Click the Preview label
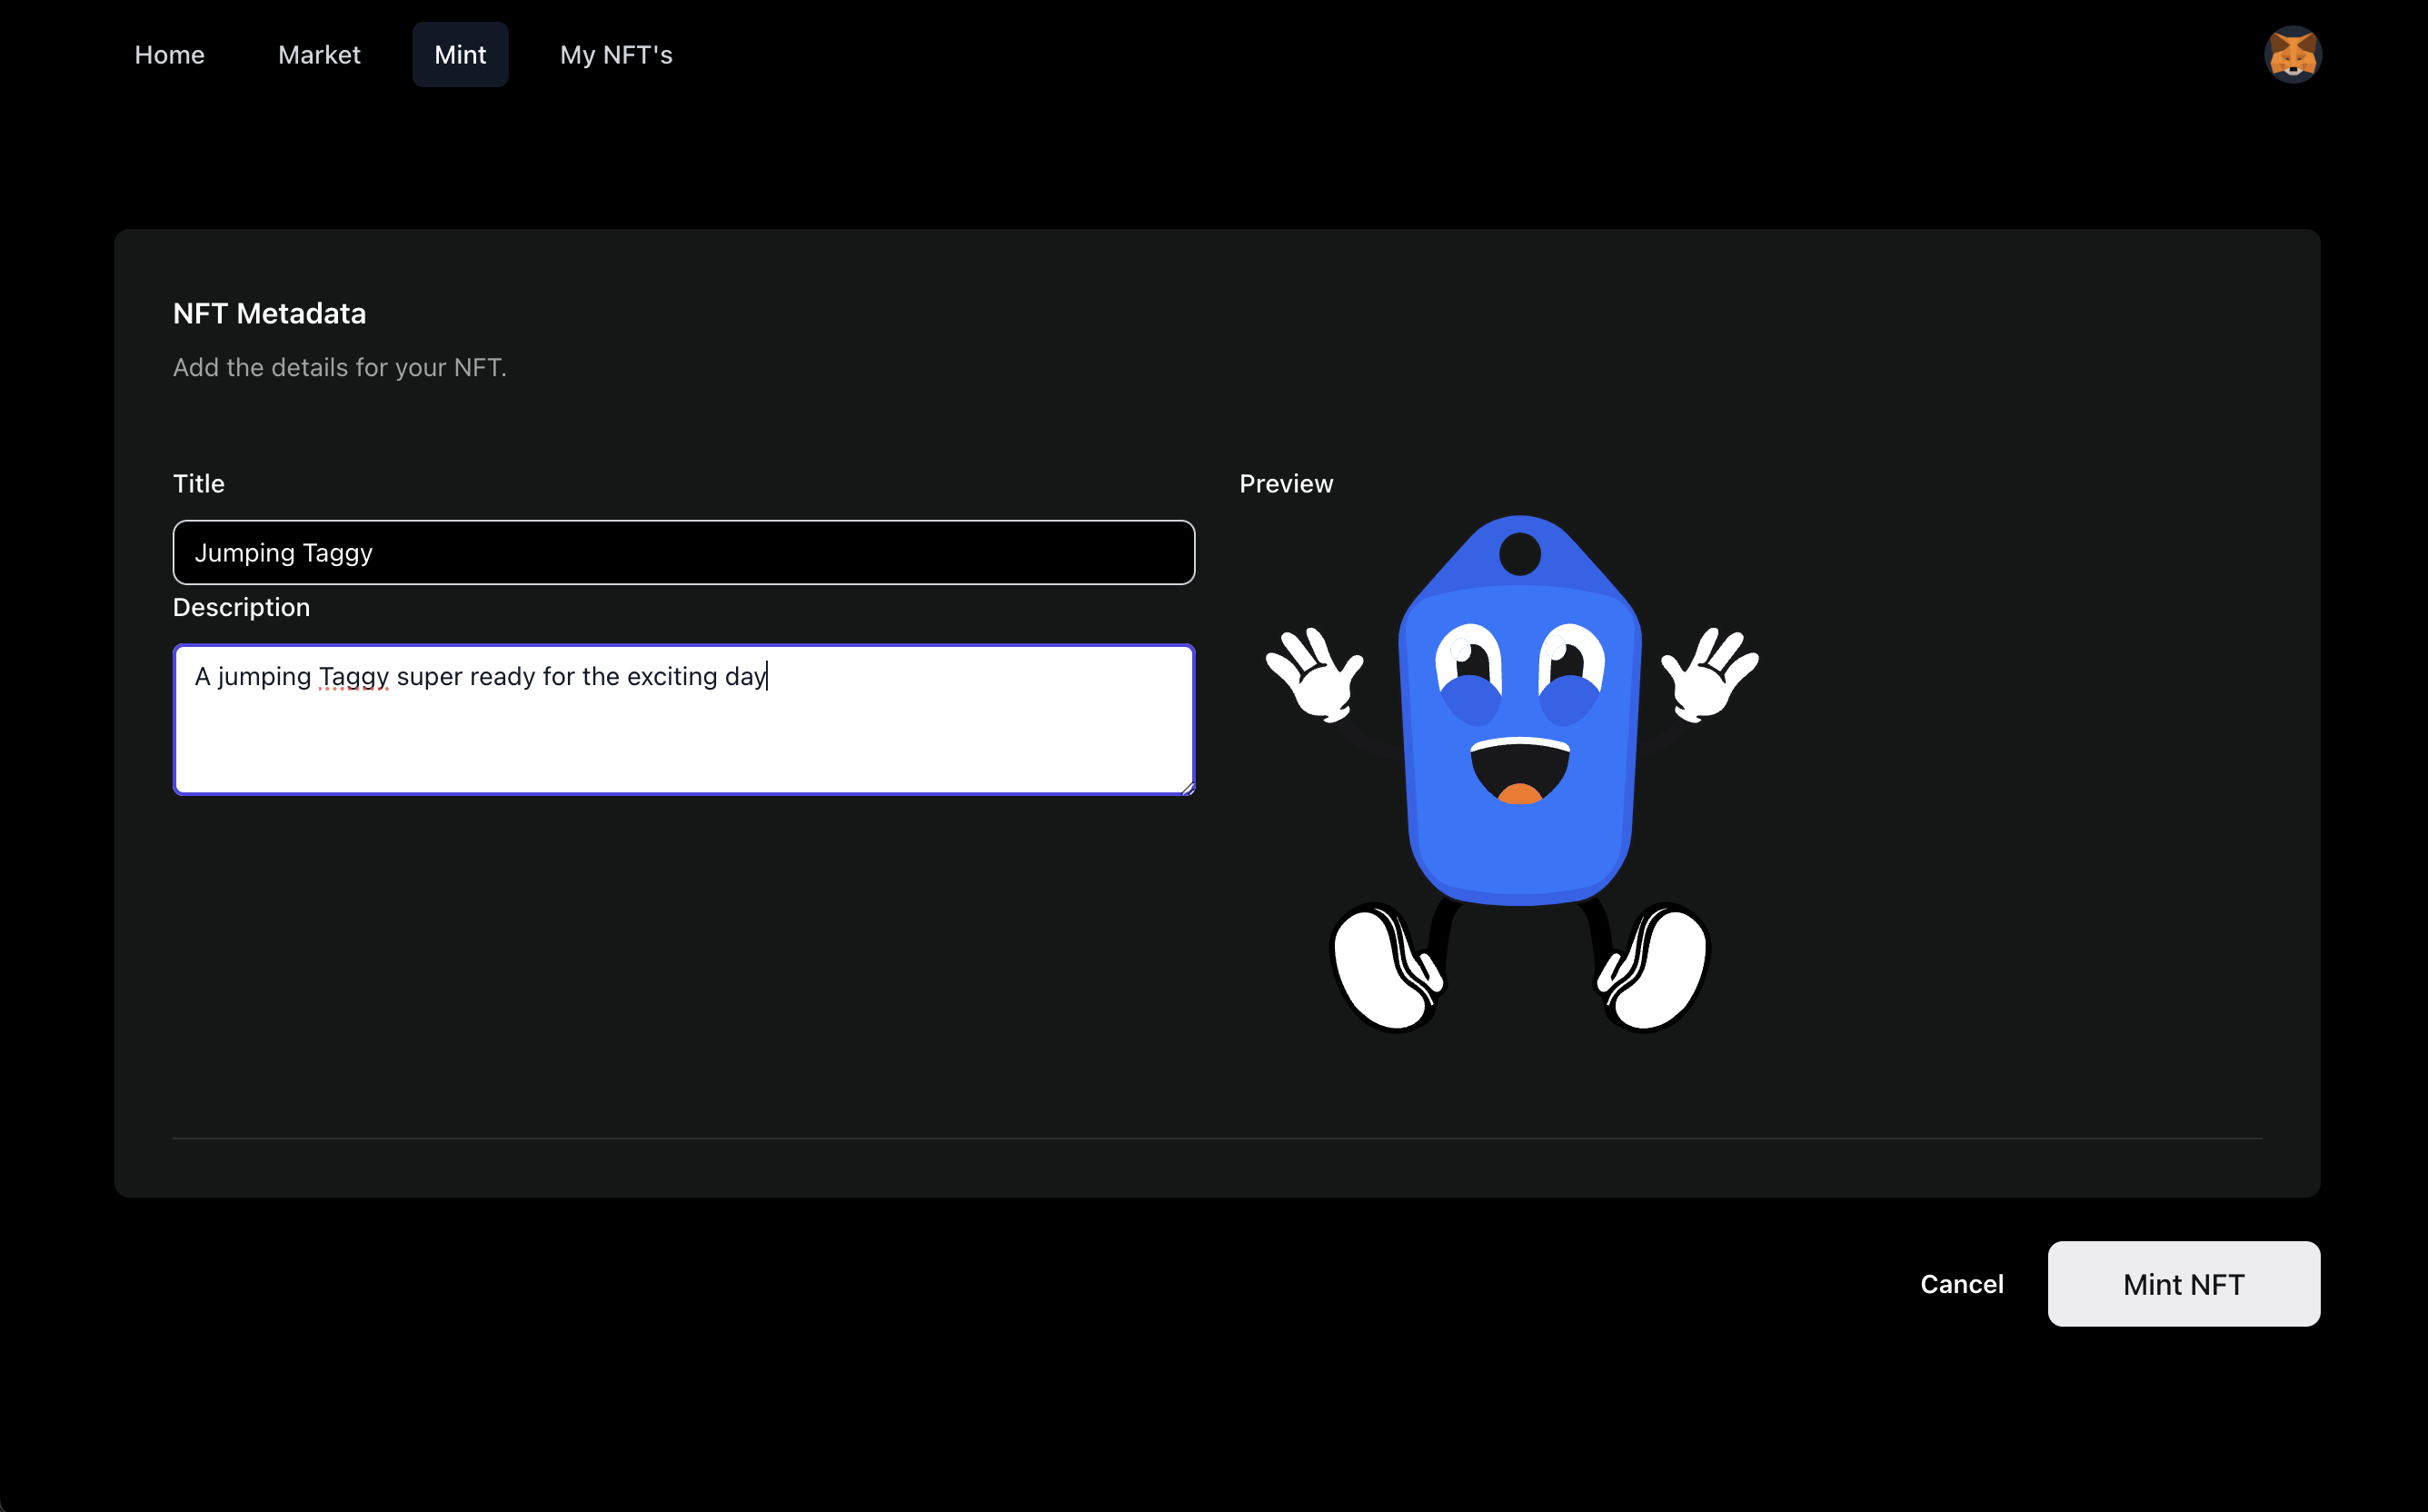This screenshot has width=2428, height=1512. coord(1285,484)
